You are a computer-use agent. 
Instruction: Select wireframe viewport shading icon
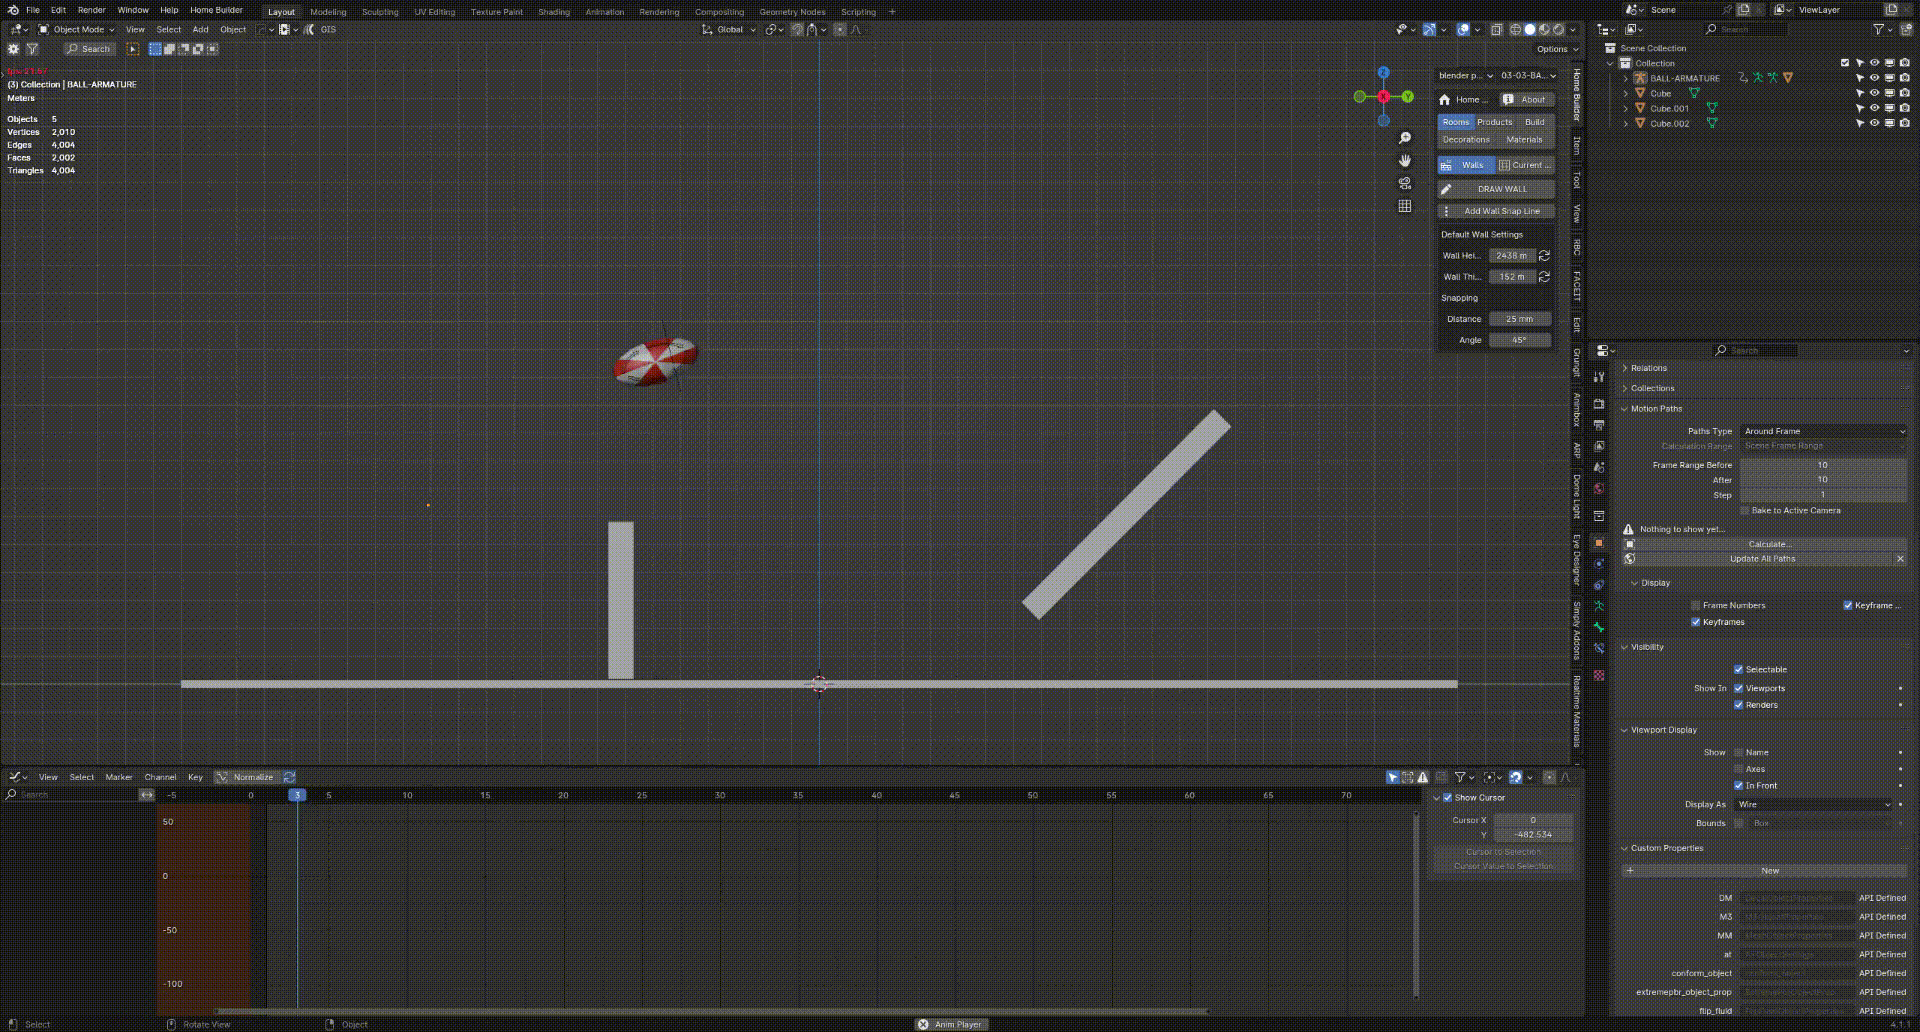coord(1515,29)
